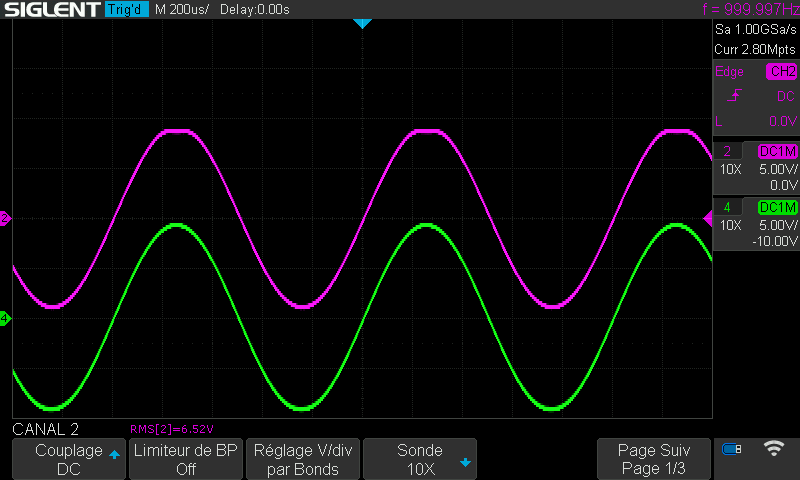Click the channel 4 ground marker
The height and width of the screenshot is (480, 800).
5,318
